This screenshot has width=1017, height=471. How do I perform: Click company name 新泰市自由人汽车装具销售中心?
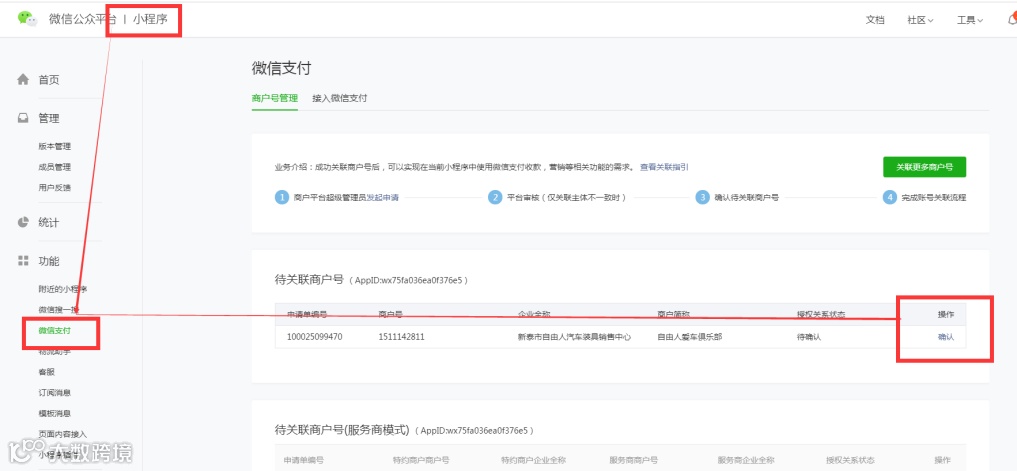click(574, 337)
